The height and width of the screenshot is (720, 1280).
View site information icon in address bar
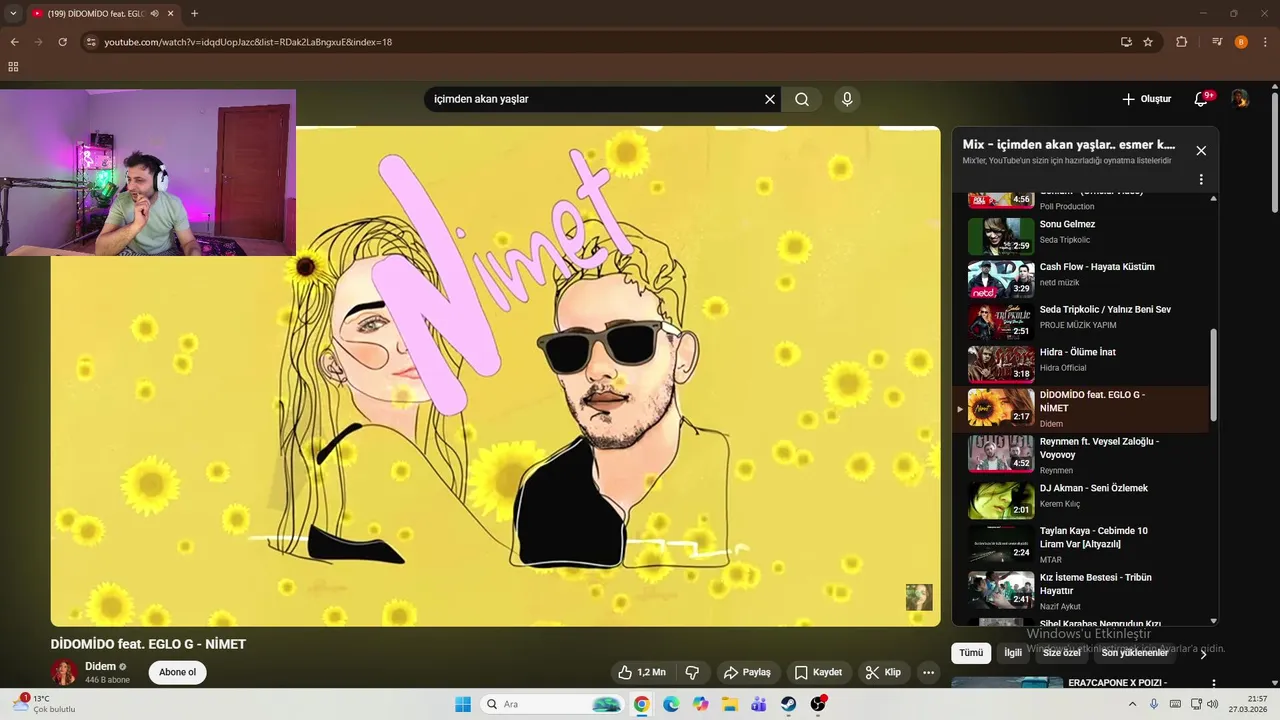tap(91, 42)
